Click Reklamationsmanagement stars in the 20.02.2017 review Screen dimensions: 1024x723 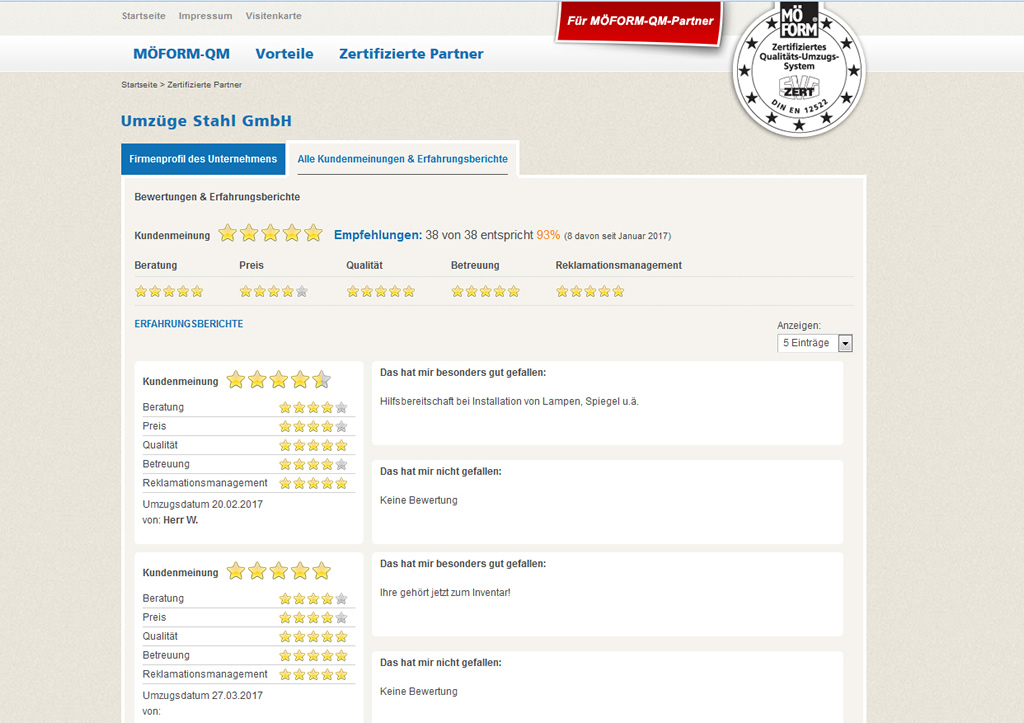313,483
